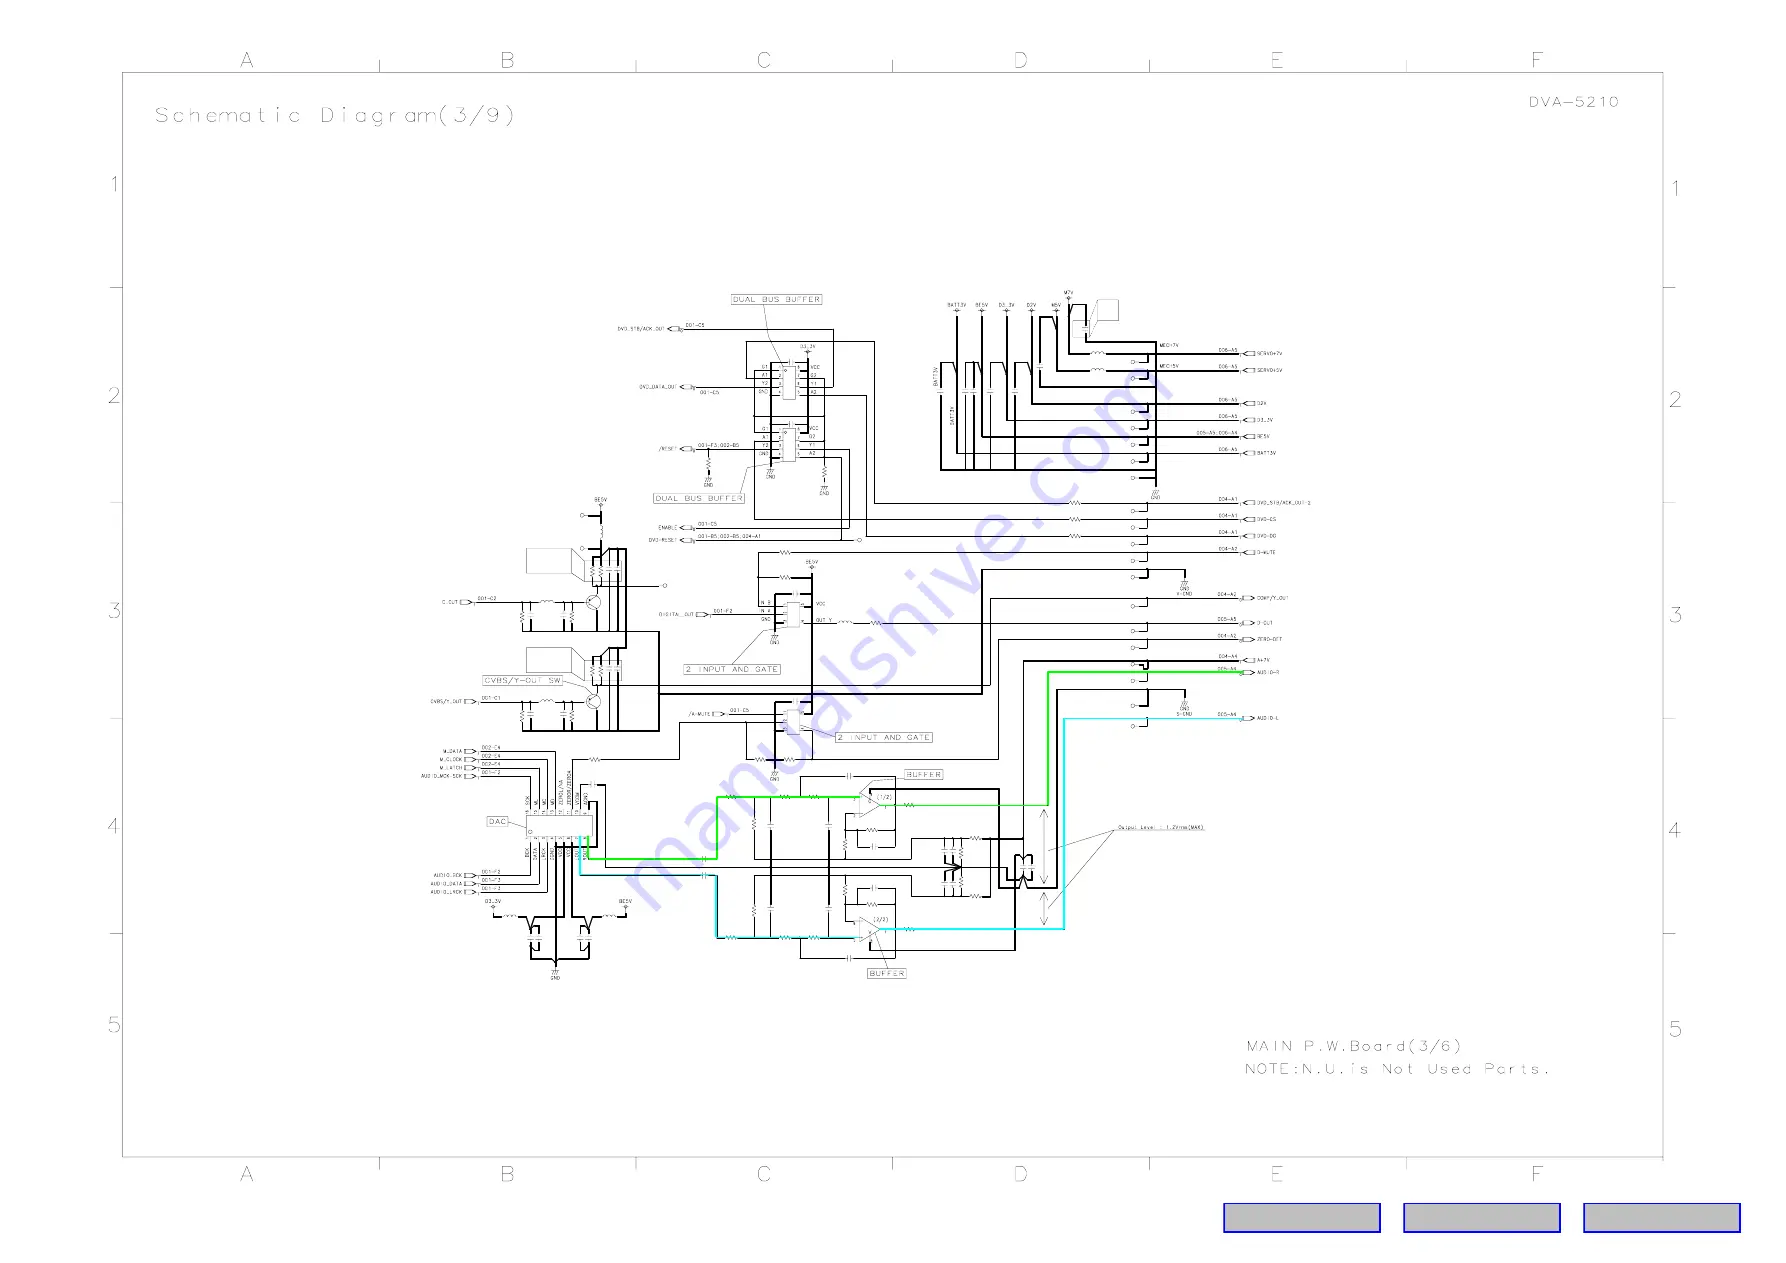This screenshot has height=1263, width=1786.
Task: Click the "S-GND" ground label
Action: pyautogui.click(x=1184, y=714)
